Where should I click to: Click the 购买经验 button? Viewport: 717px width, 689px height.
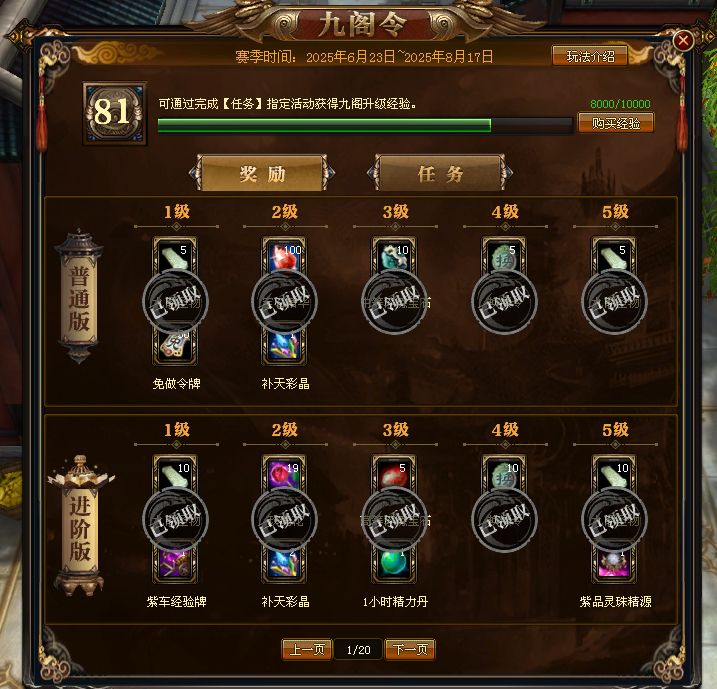tap(616, 123)
